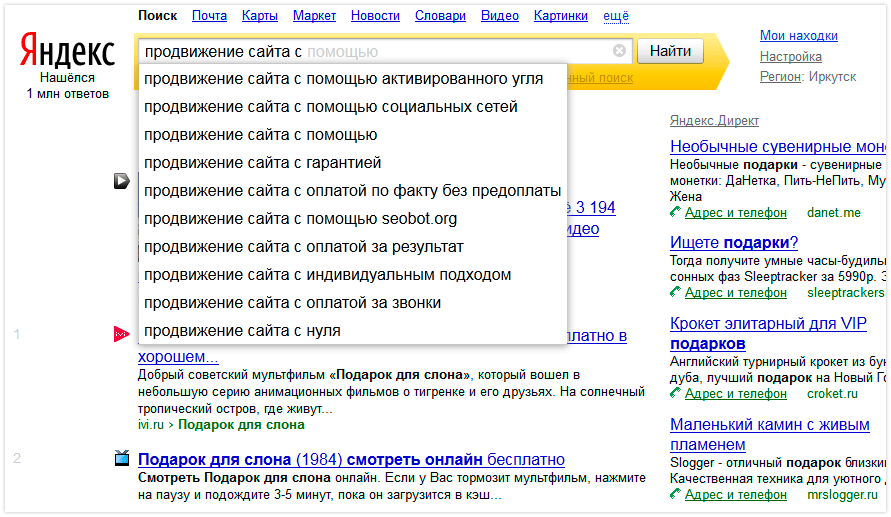Click the mrslogger.ru ad domain
Screen dimensions: 891x517
pyautogui.click(x=842, y=494)
